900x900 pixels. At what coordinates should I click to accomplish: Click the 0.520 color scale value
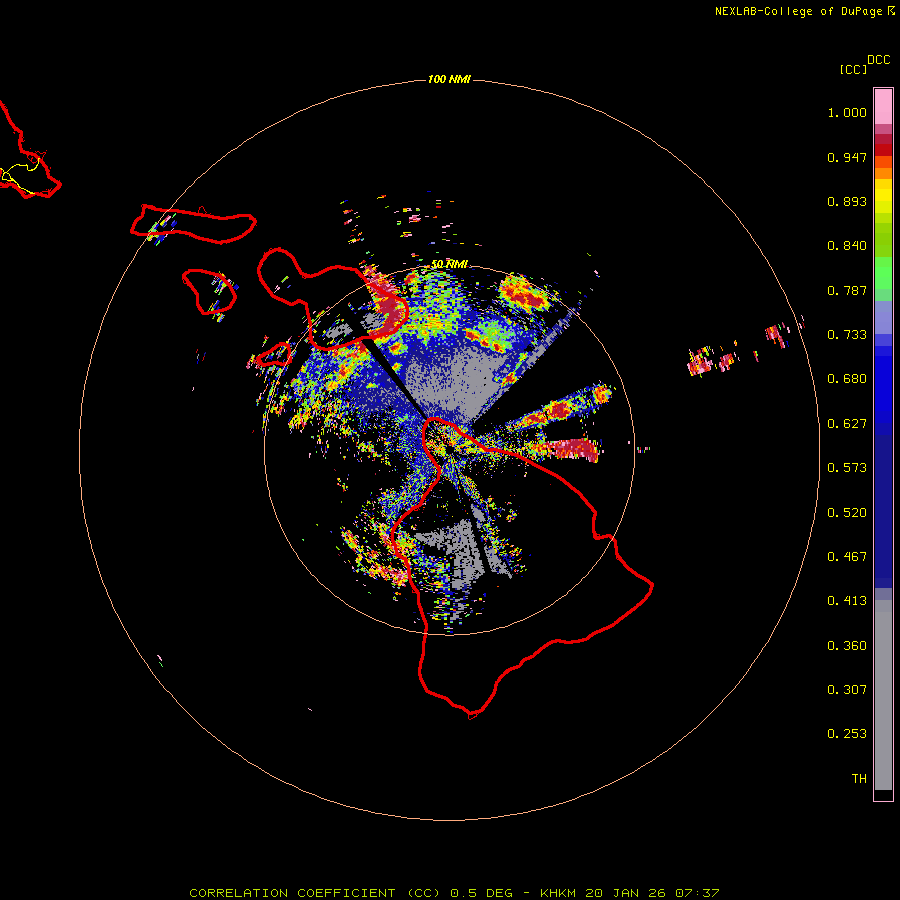pos(847,513)
